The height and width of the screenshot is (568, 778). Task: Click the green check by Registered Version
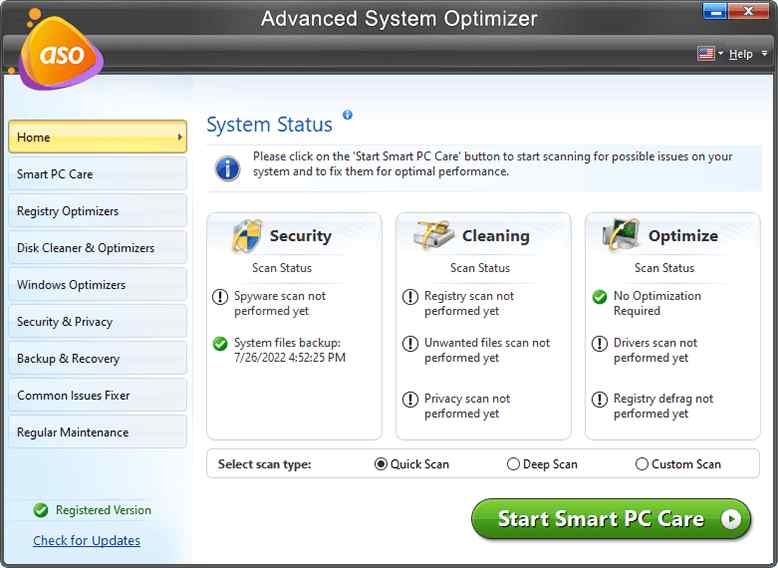pyautogui.click(x=41, y=510)
